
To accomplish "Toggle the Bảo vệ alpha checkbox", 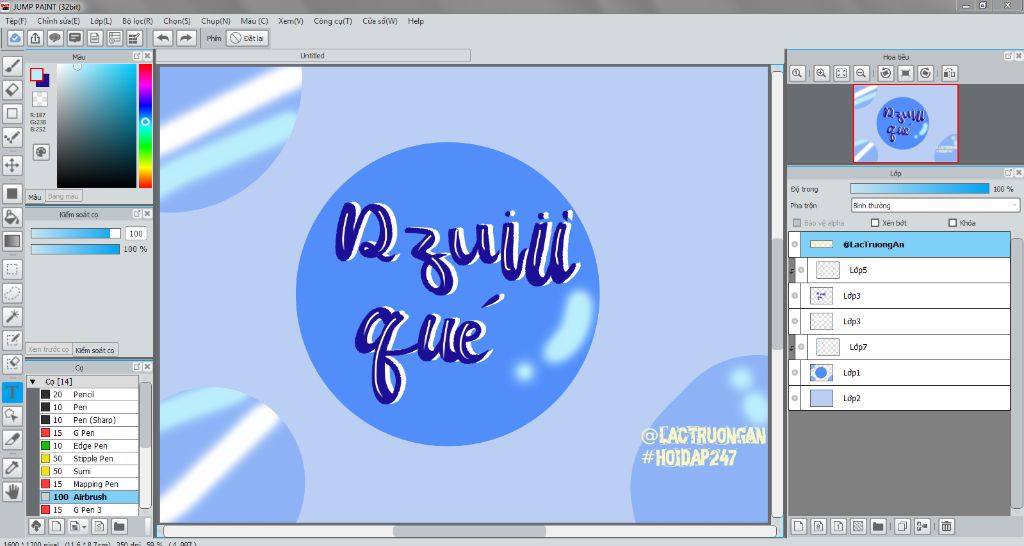I will click(797, 223).
